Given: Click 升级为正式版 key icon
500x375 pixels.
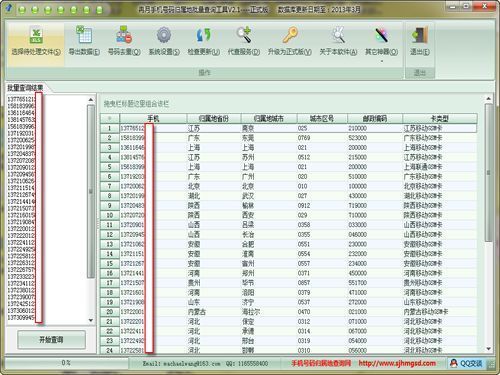Looking at the screenshot, I should (x=290, y=35).
